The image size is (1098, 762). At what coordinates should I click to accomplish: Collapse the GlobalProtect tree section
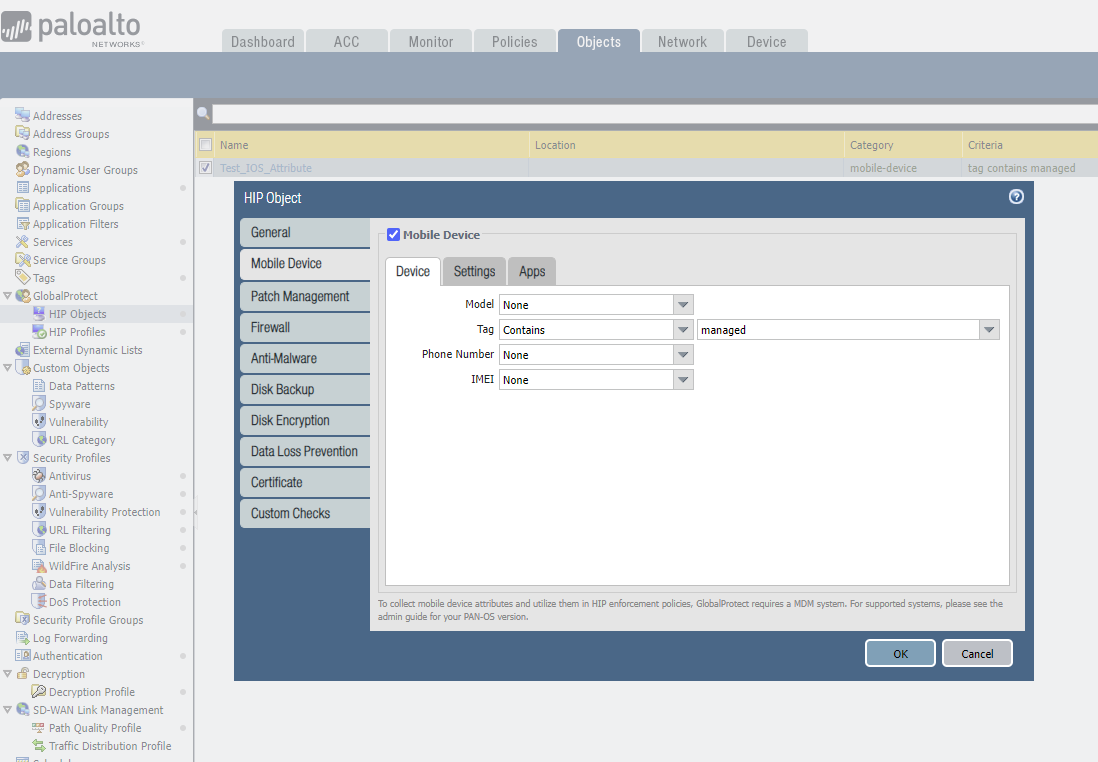(8, 295)
